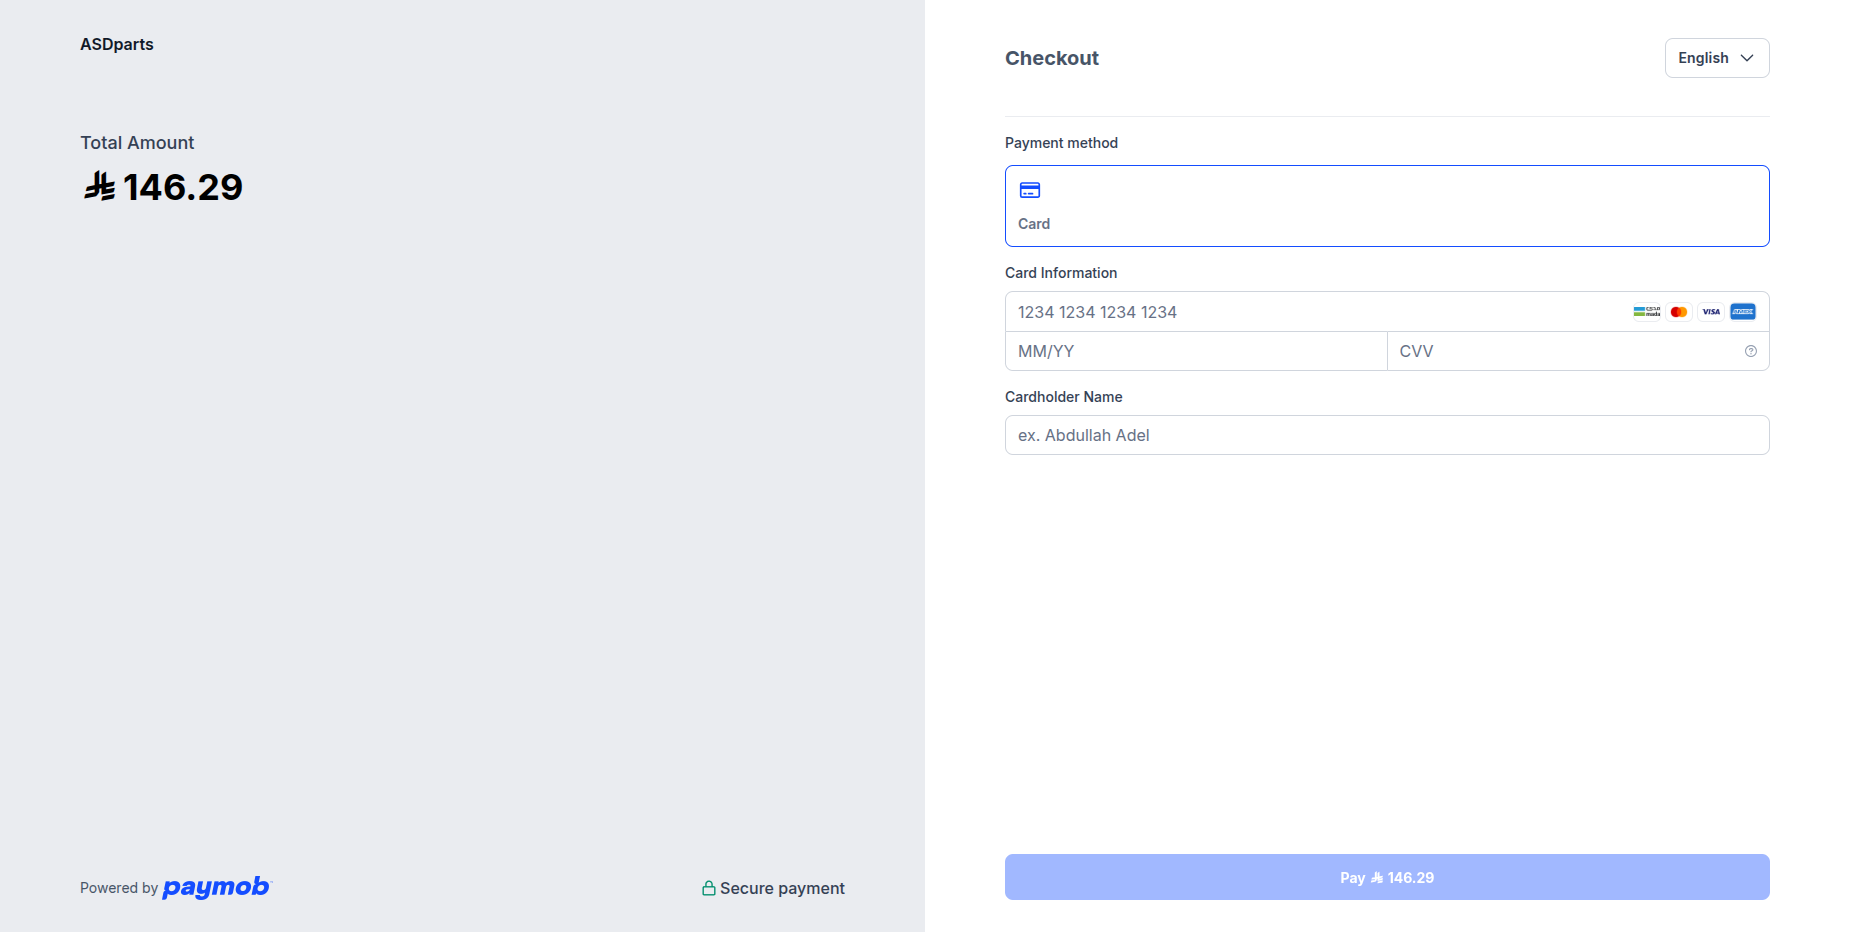Select the credit card payment method icon

point(1030,190)
